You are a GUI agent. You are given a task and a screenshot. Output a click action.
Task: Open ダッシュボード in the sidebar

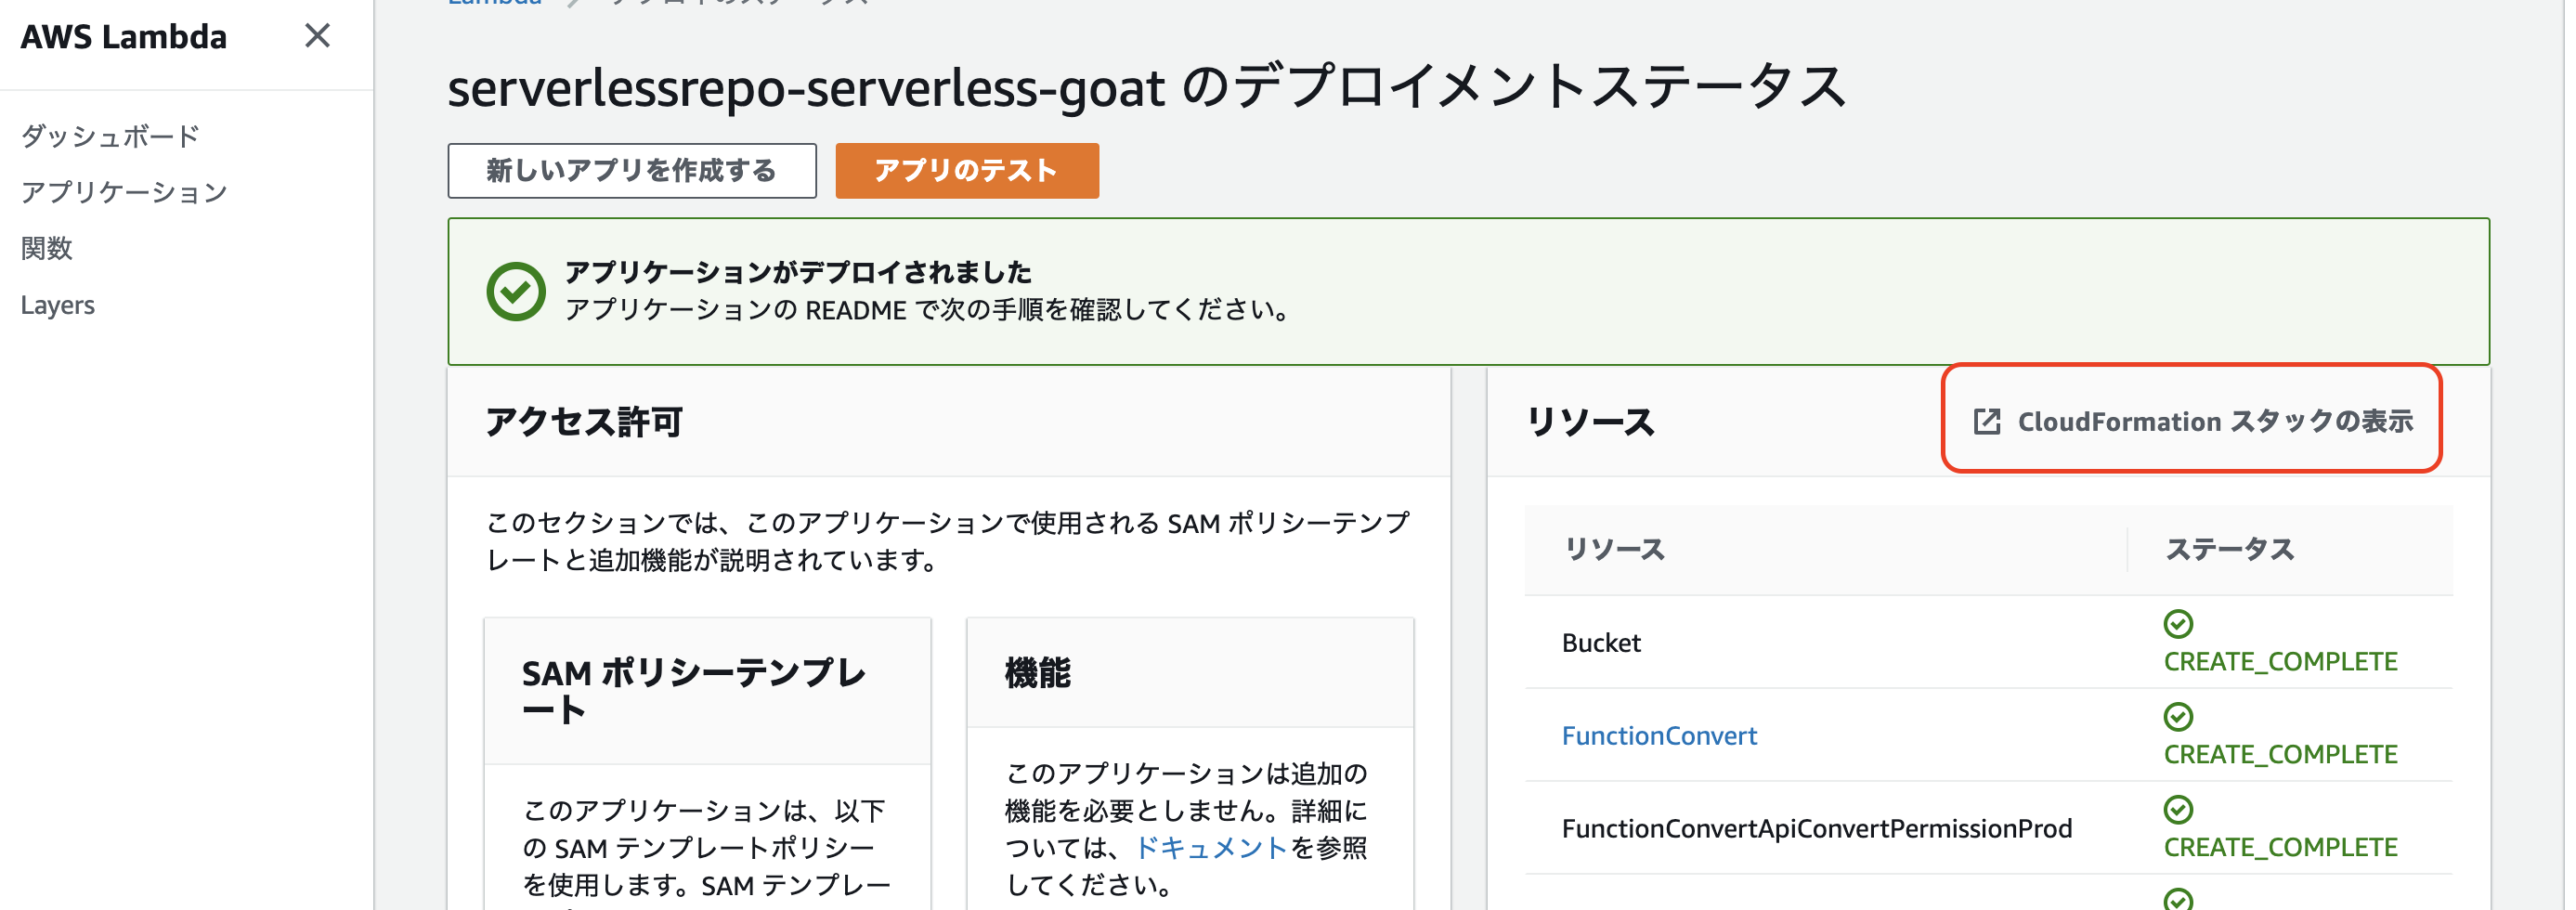110,136
